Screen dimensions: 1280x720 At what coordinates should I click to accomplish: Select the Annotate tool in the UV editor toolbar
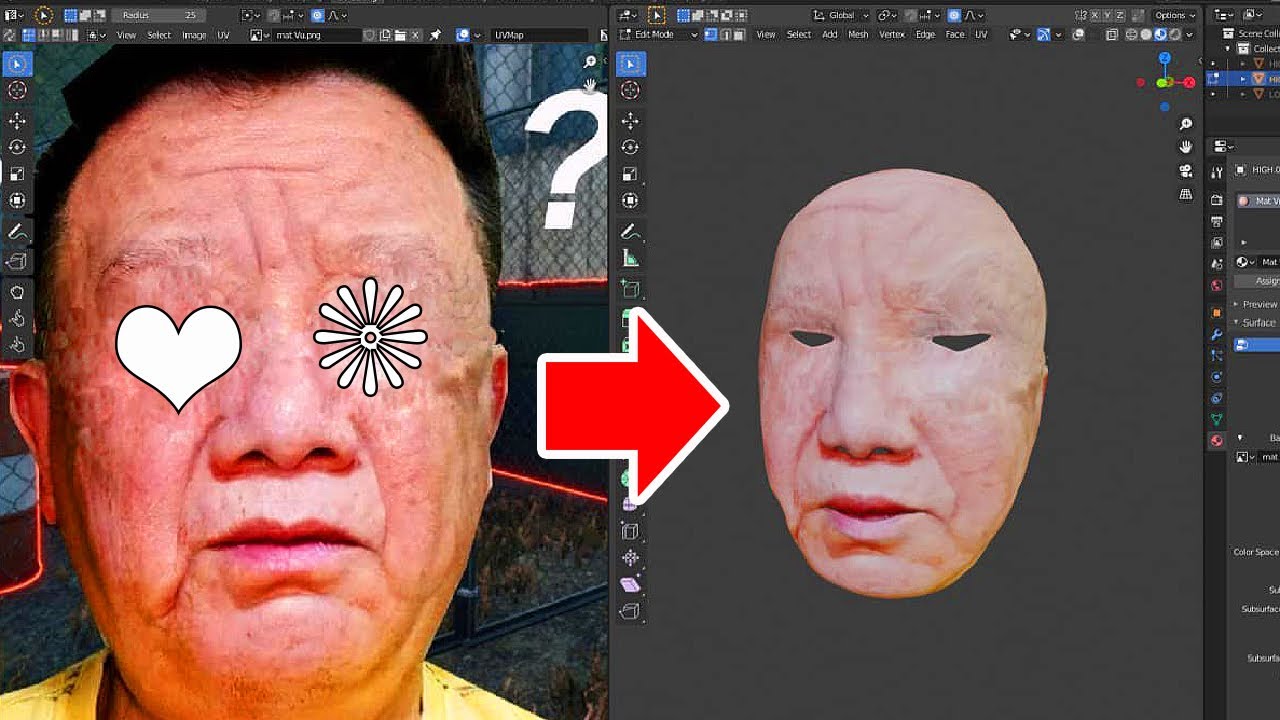[x=17, y=232]
